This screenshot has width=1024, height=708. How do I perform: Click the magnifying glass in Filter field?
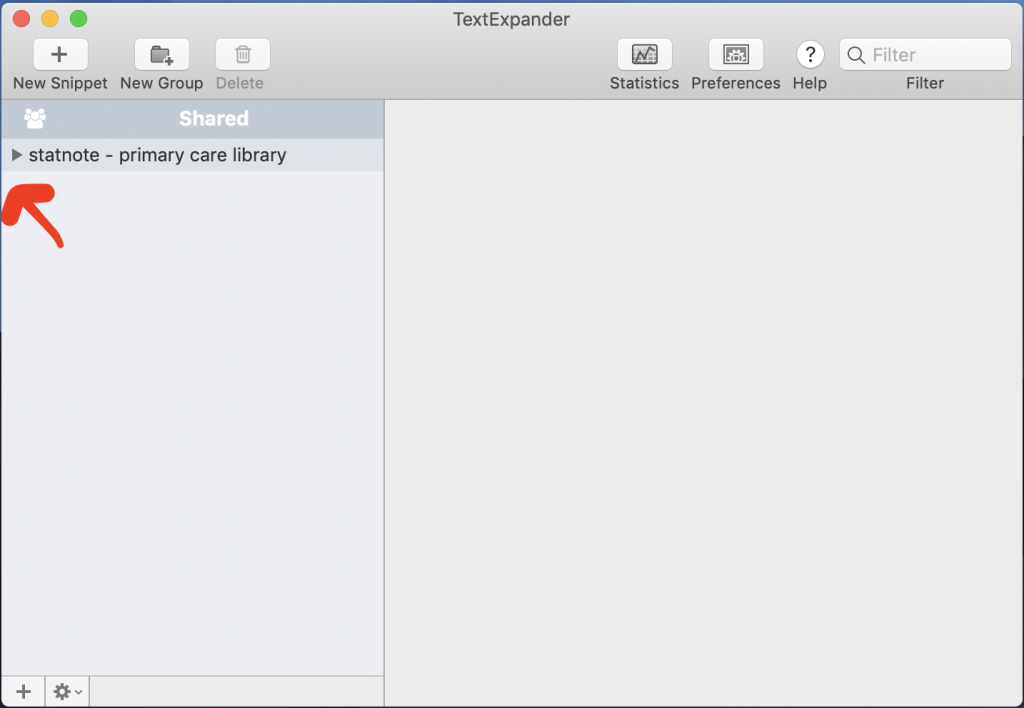coord(856,55)
